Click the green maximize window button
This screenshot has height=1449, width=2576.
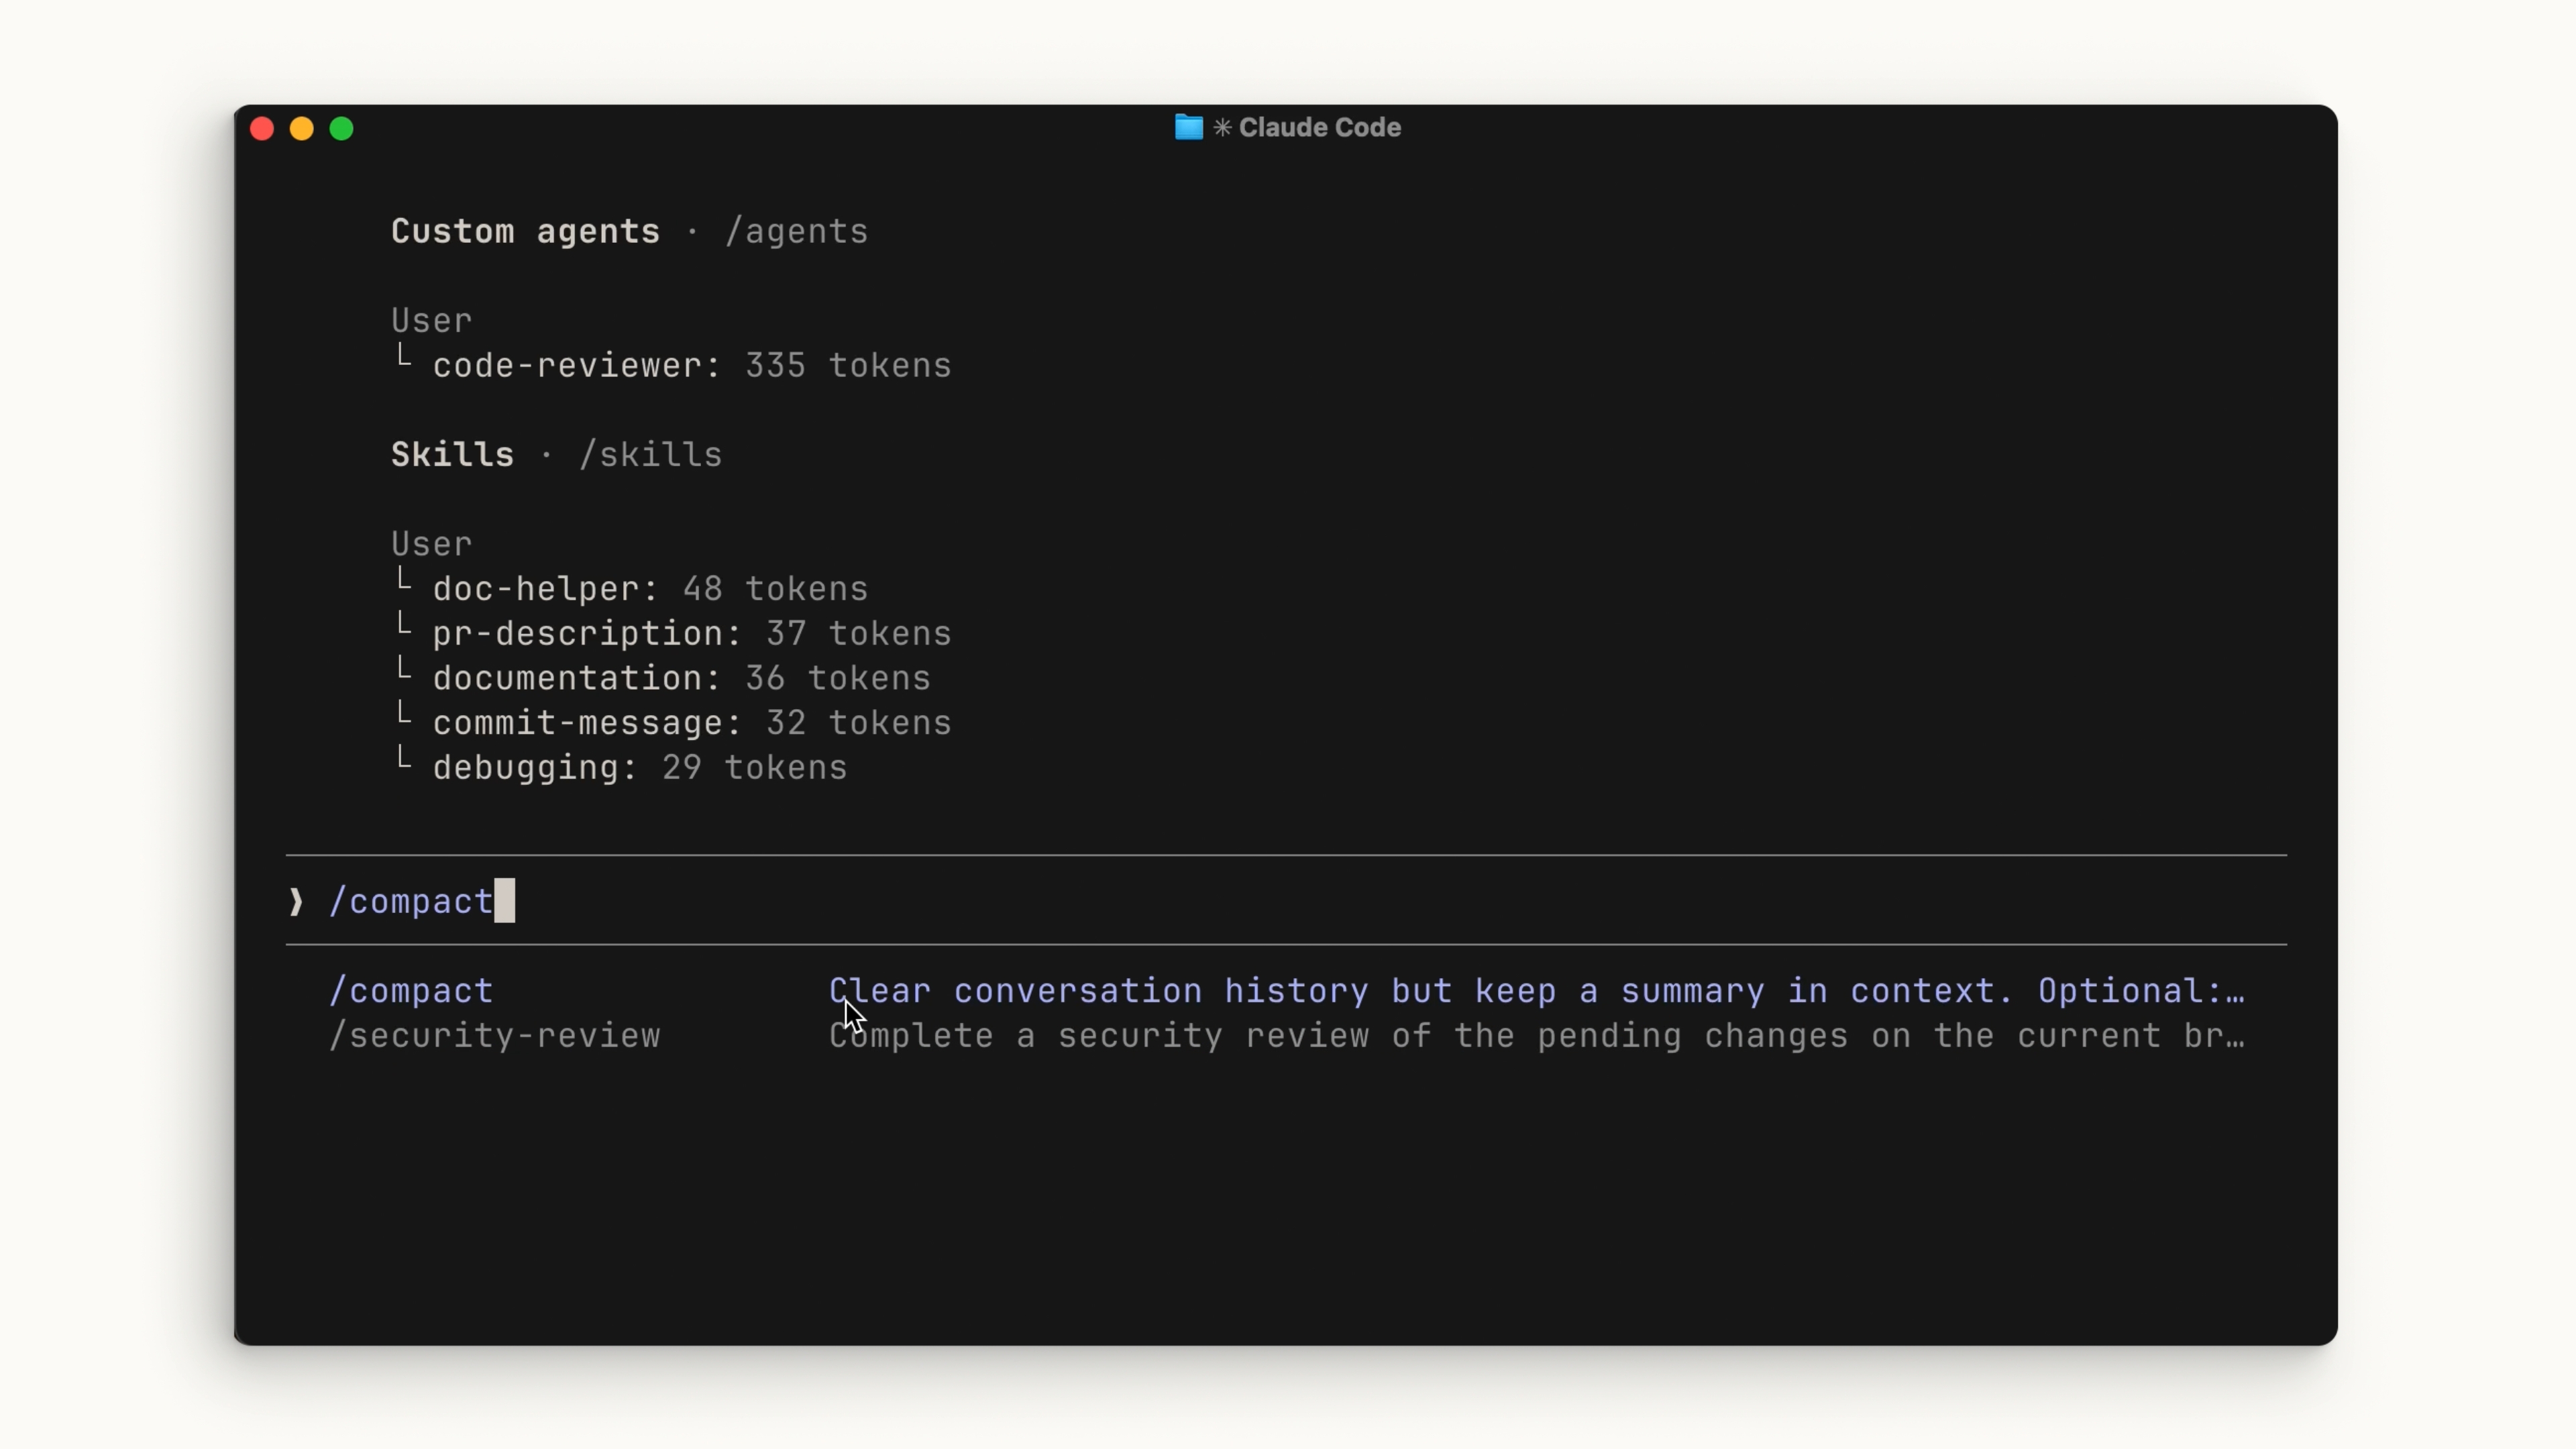342,129
